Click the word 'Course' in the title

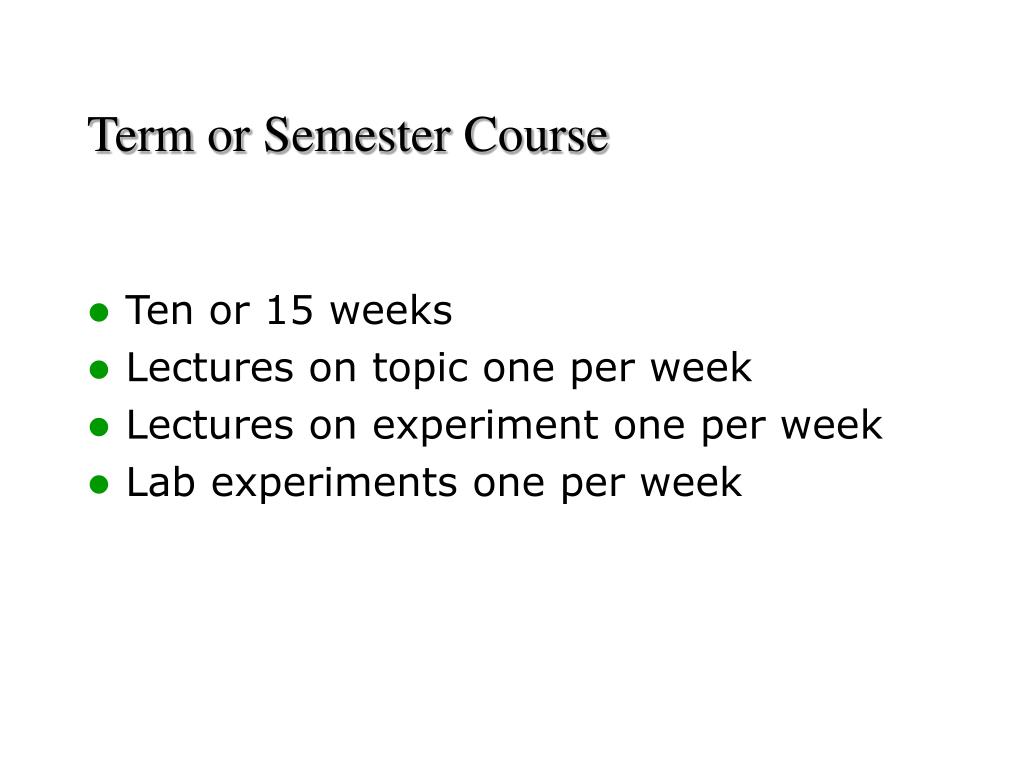(x=536, y=135)
